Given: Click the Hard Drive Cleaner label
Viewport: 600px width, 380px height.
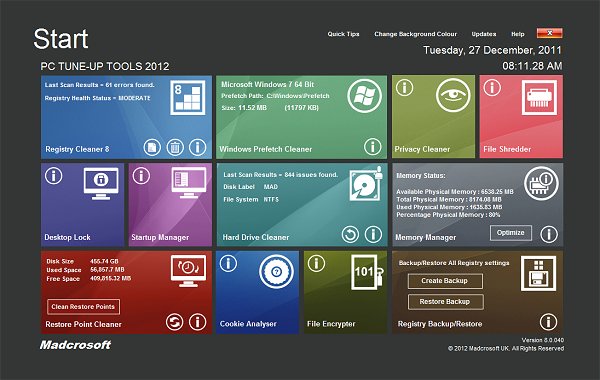Looking at the screenshot, I should click(x=256, y=237).
